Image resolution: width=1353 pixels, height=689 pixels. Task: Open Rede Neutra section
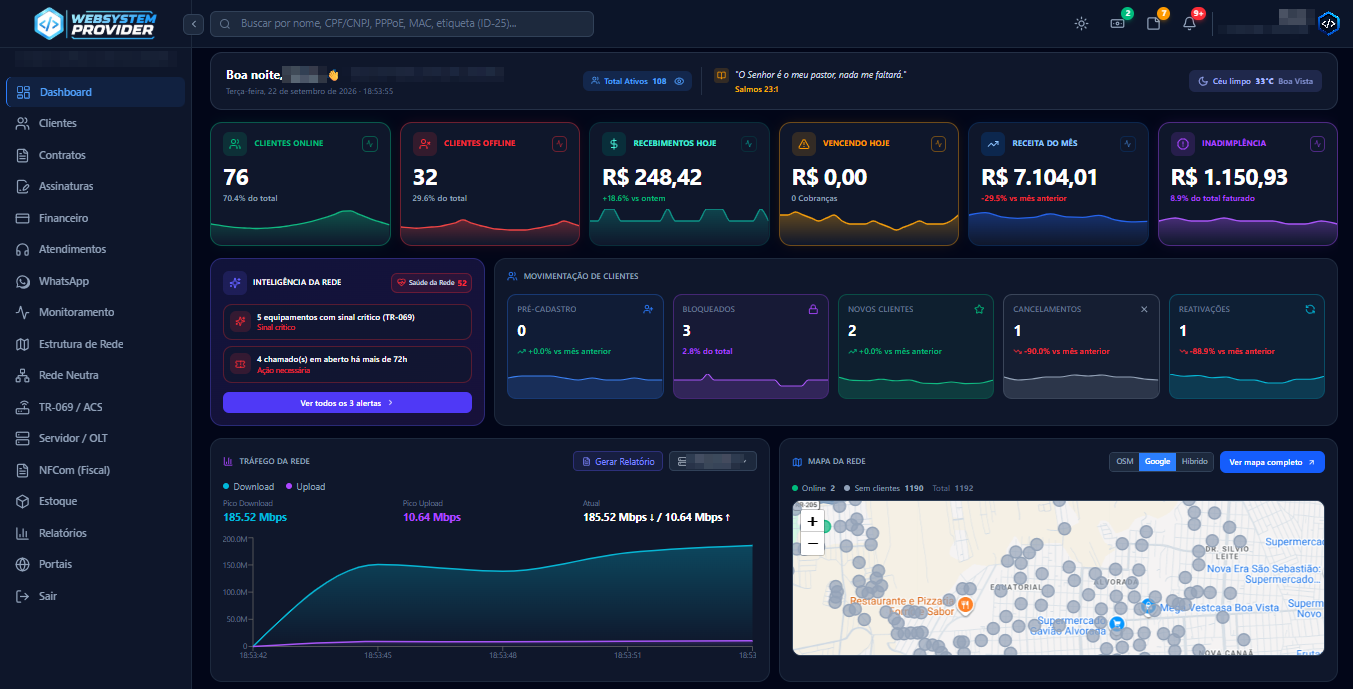(x=96, y=375)
